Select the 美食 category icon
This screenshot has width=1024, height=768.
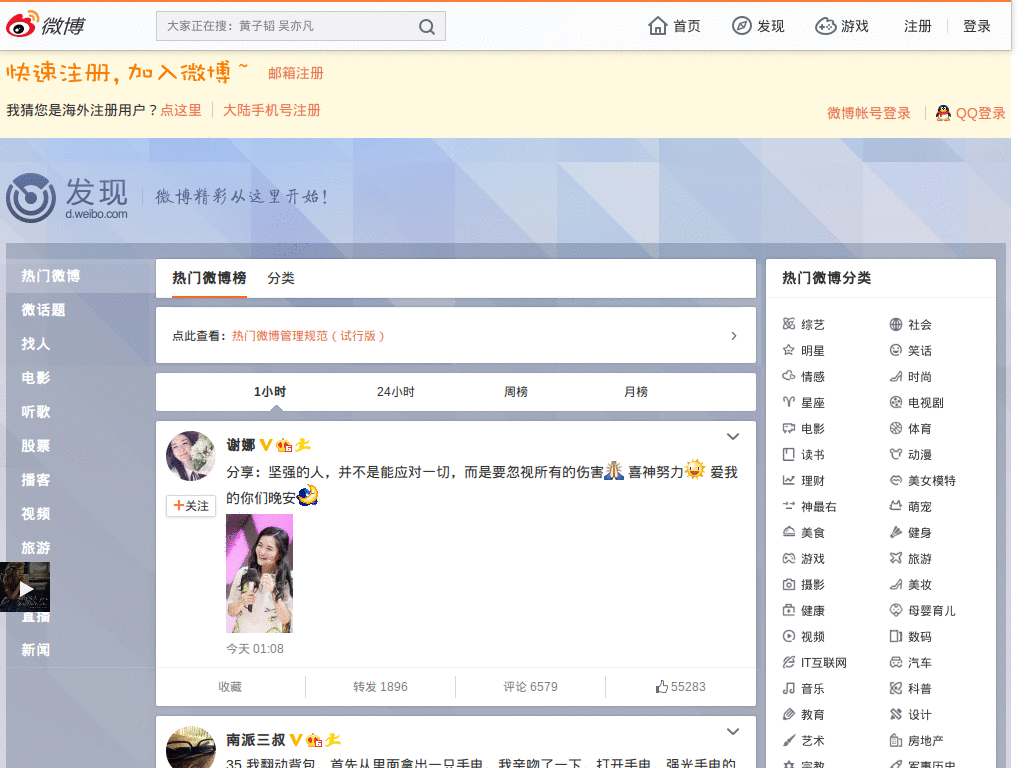click(x=789, y=532)
